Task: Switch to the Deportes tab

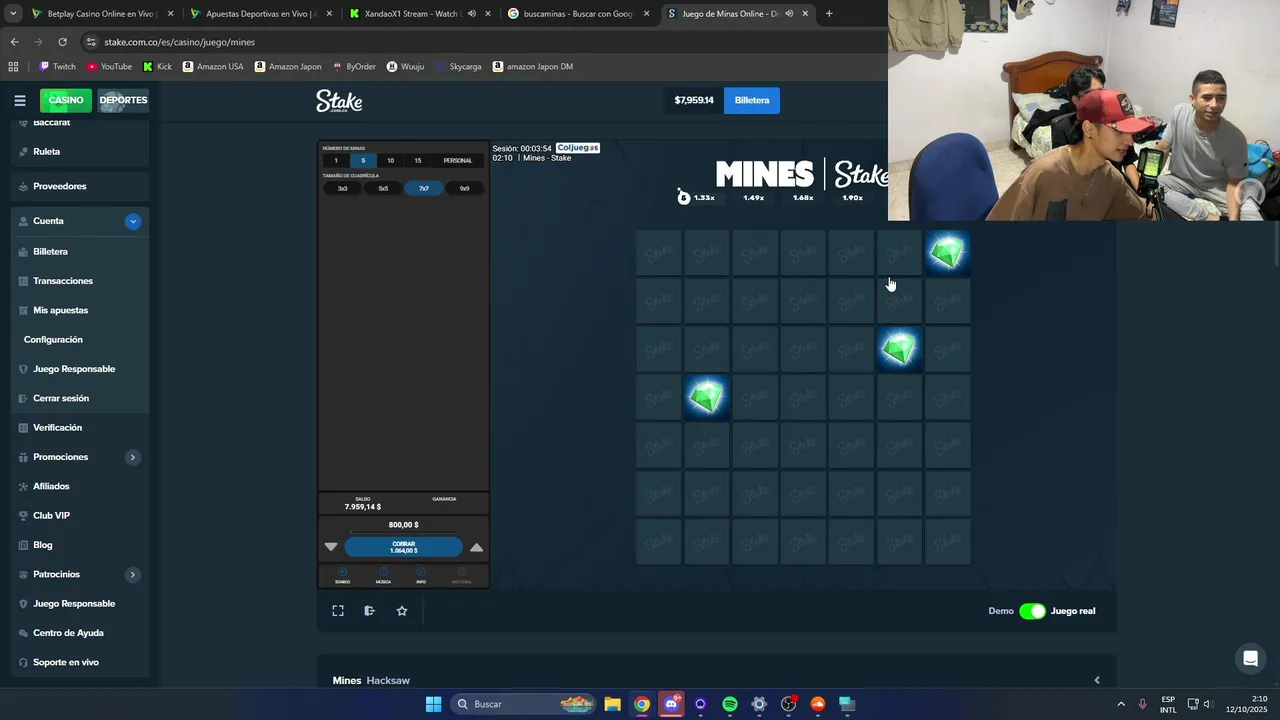Action: pos(123,100)
